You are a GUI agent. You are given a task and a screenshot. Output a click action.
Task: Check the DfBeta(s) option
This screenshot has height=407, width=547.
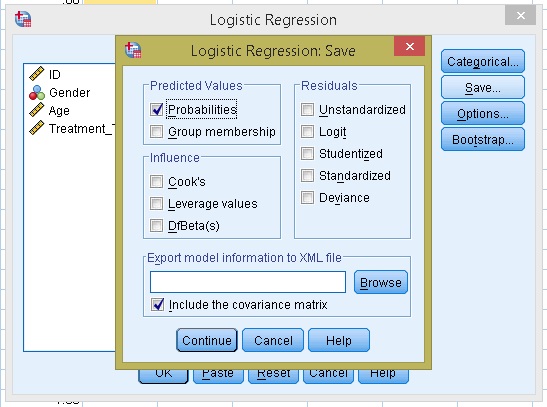pos(156,225)
